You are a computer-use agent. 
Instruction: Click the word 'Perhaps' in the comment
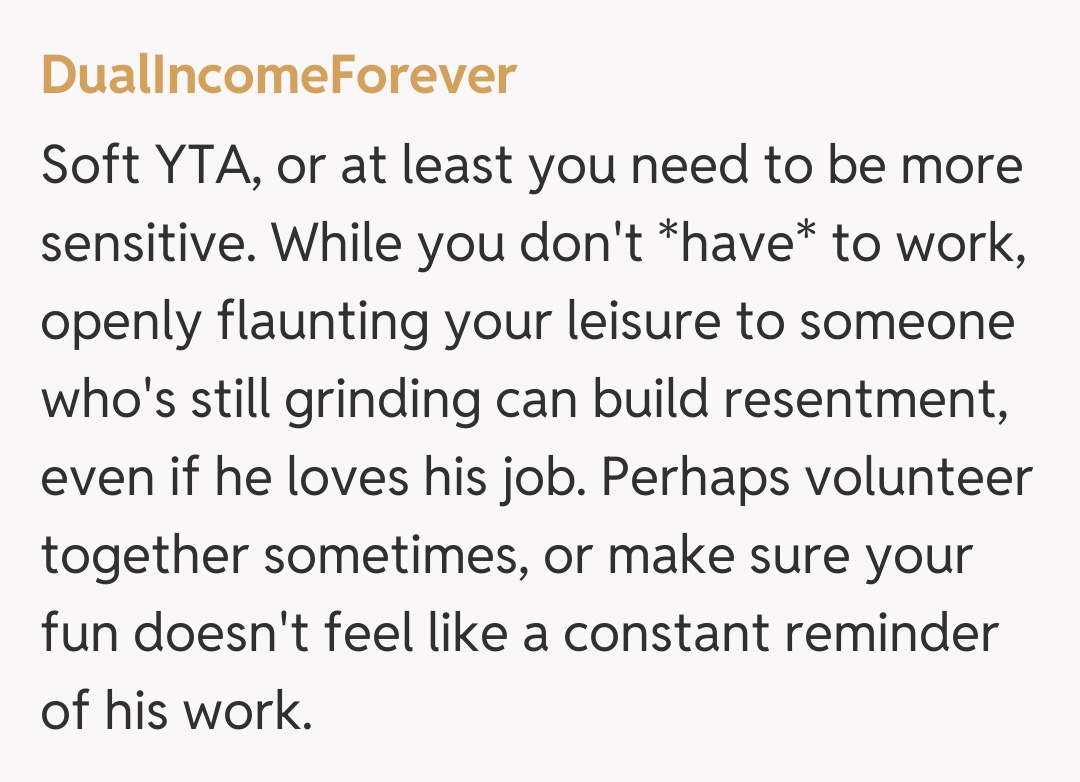pyautogui.click(x=690, y=479)
